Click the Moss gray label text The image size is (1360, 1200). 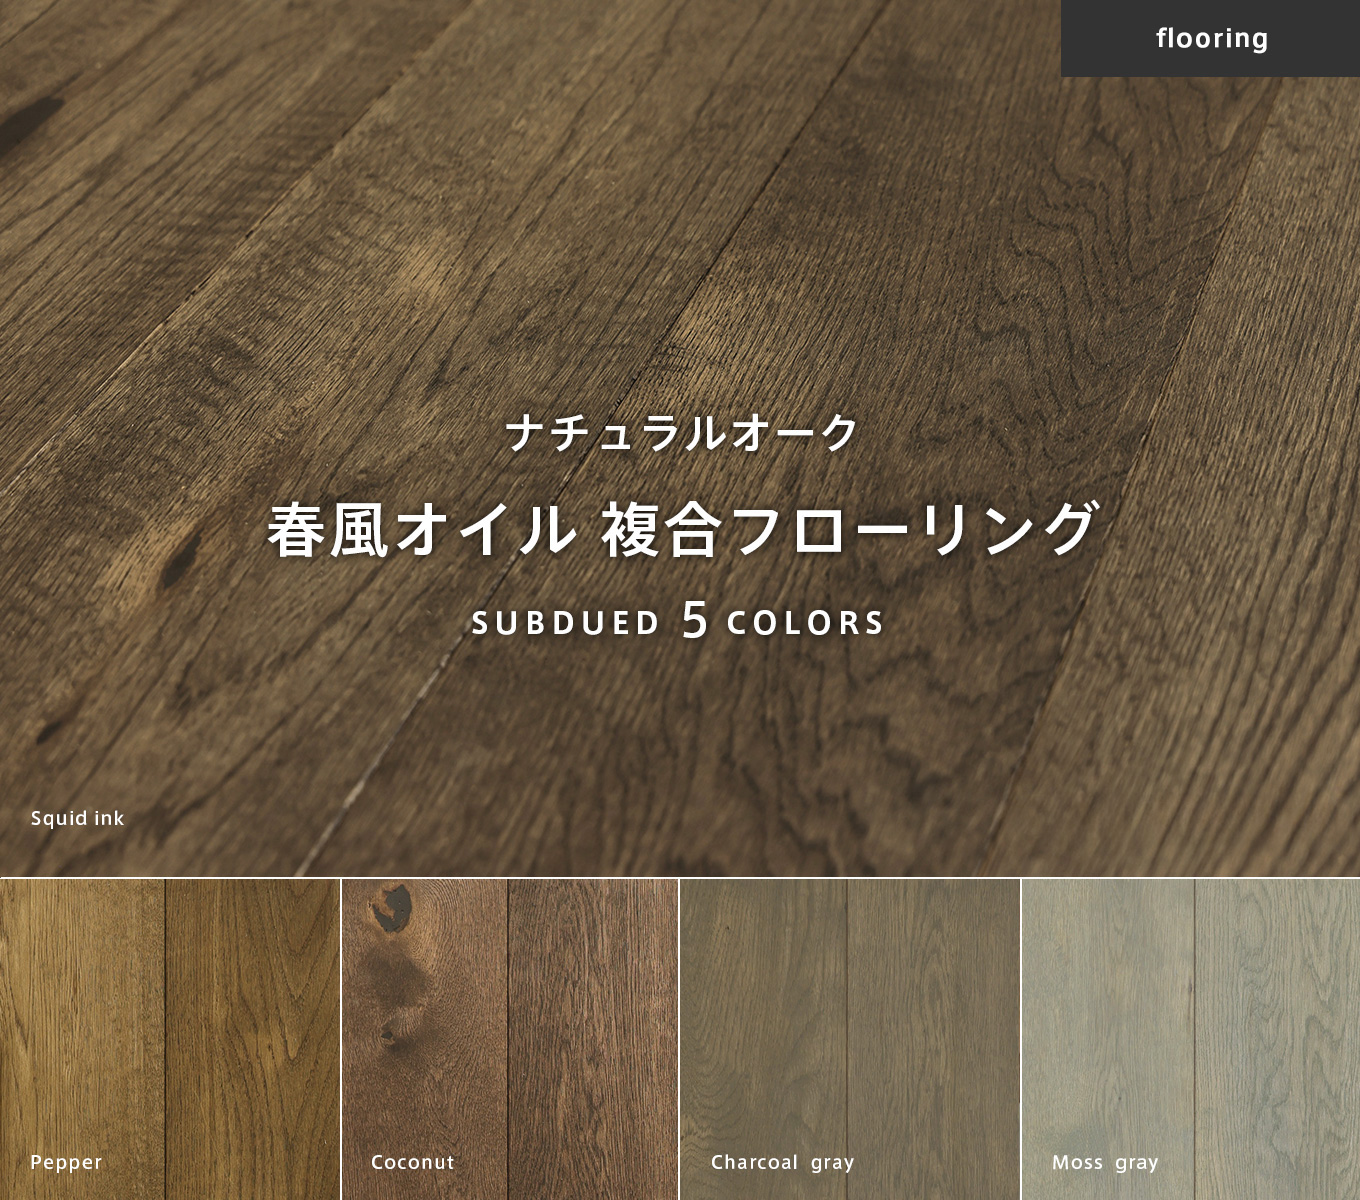pos(1105,1162)
